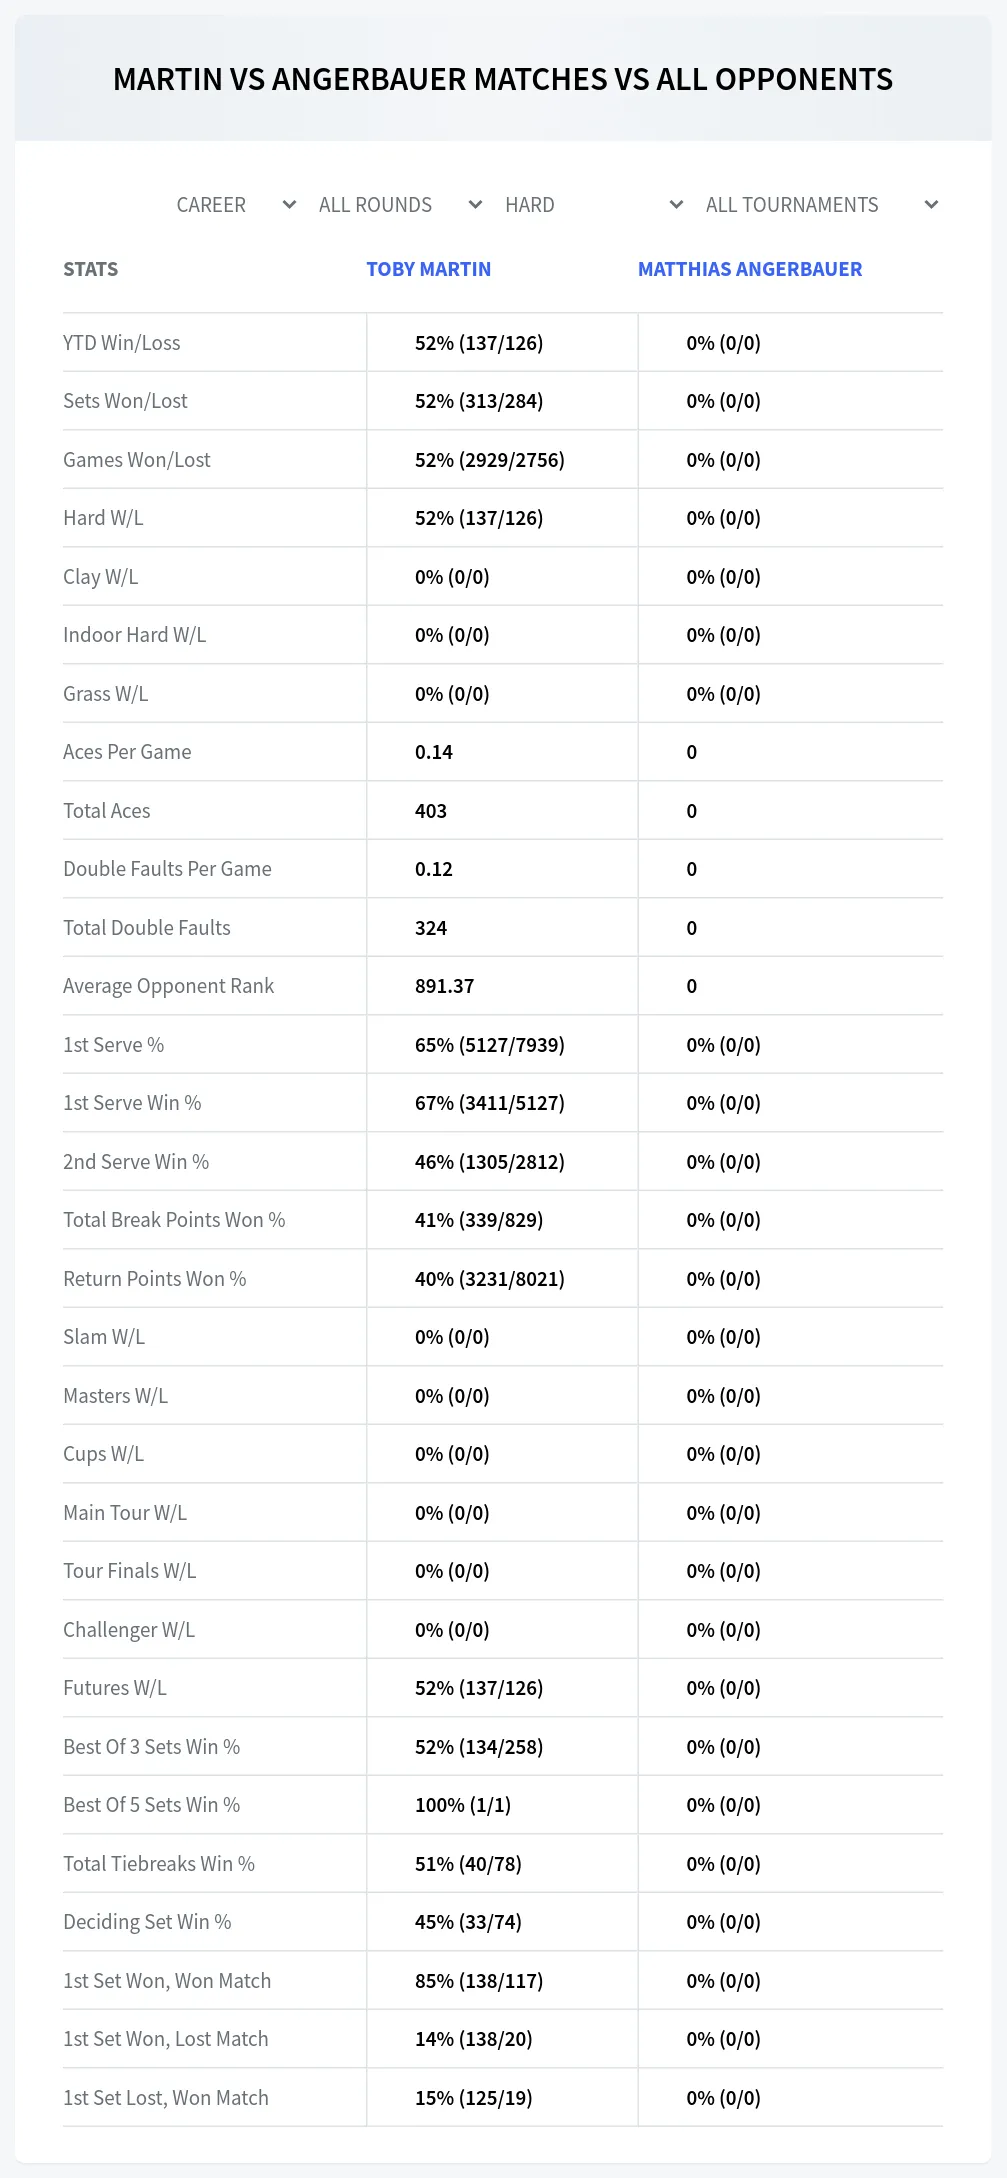Click the chevron beside ALL ROUNDS
The height and width of the screenshot is (2178, 1007).
click(475, 205)
